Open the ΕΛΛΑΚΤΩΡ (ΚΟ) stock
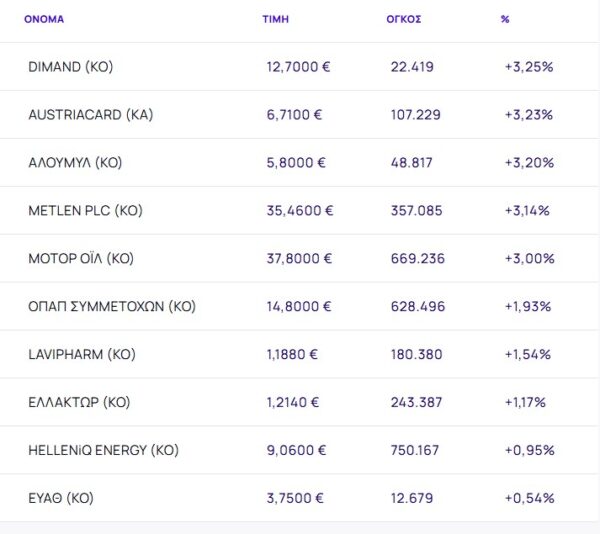600x534 pixels. click(79, 403)
